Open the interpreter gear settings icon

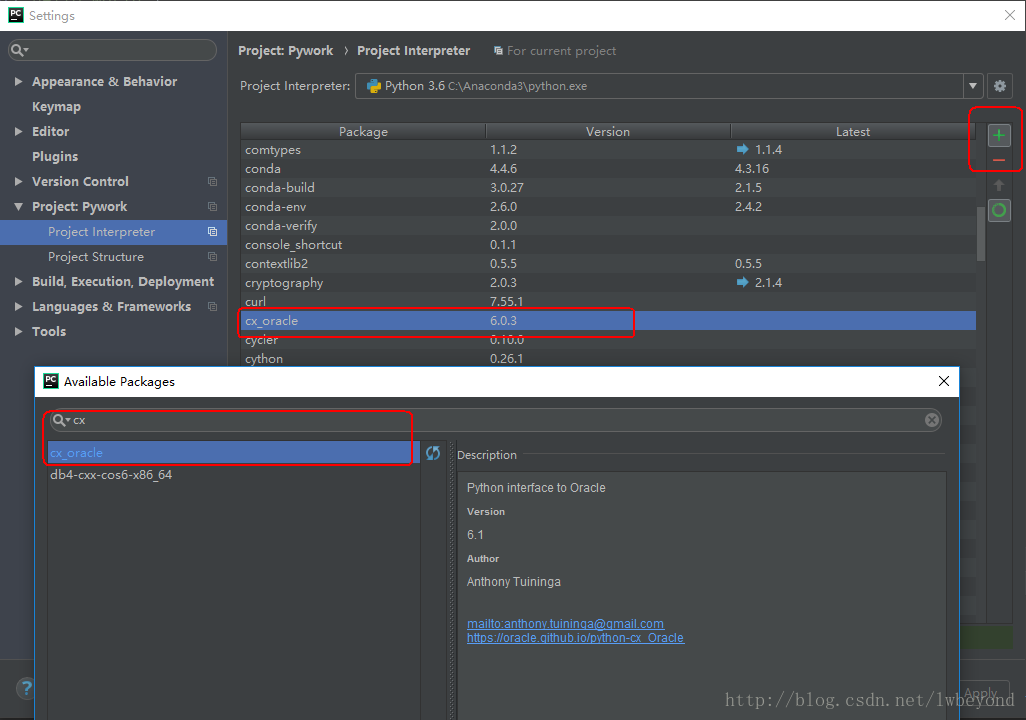(1000, 86)
